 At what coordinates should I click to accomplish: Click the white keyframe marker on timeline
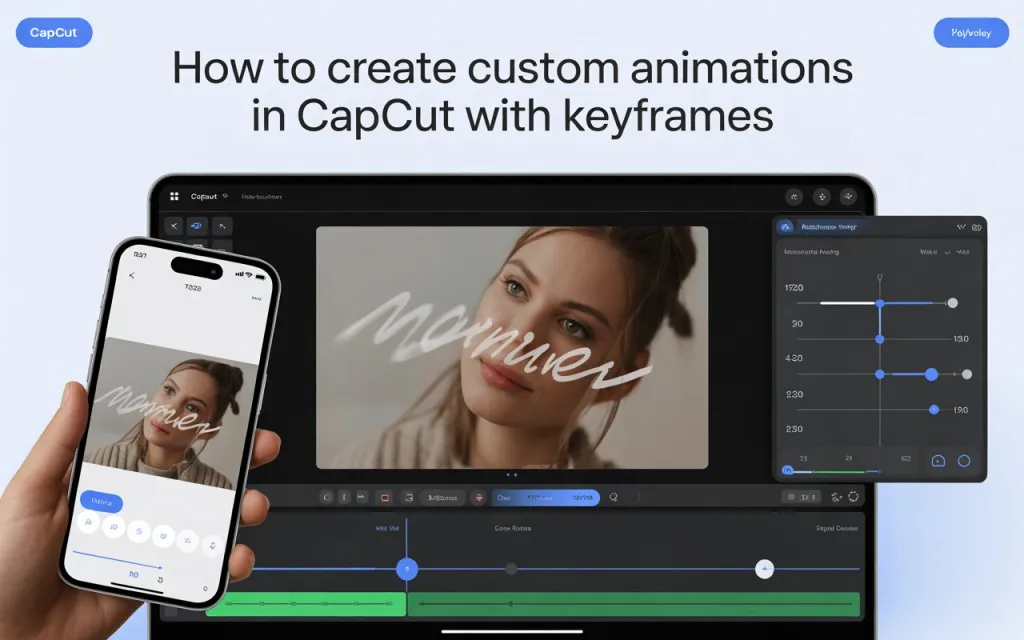[x=765, y=569]
